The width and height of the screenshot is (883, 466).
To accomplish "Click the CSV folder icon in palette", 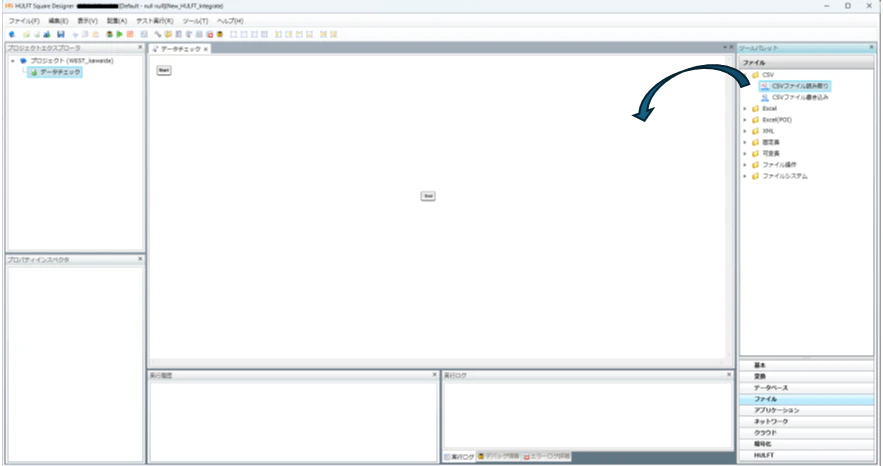I will [x=755, y=75].
